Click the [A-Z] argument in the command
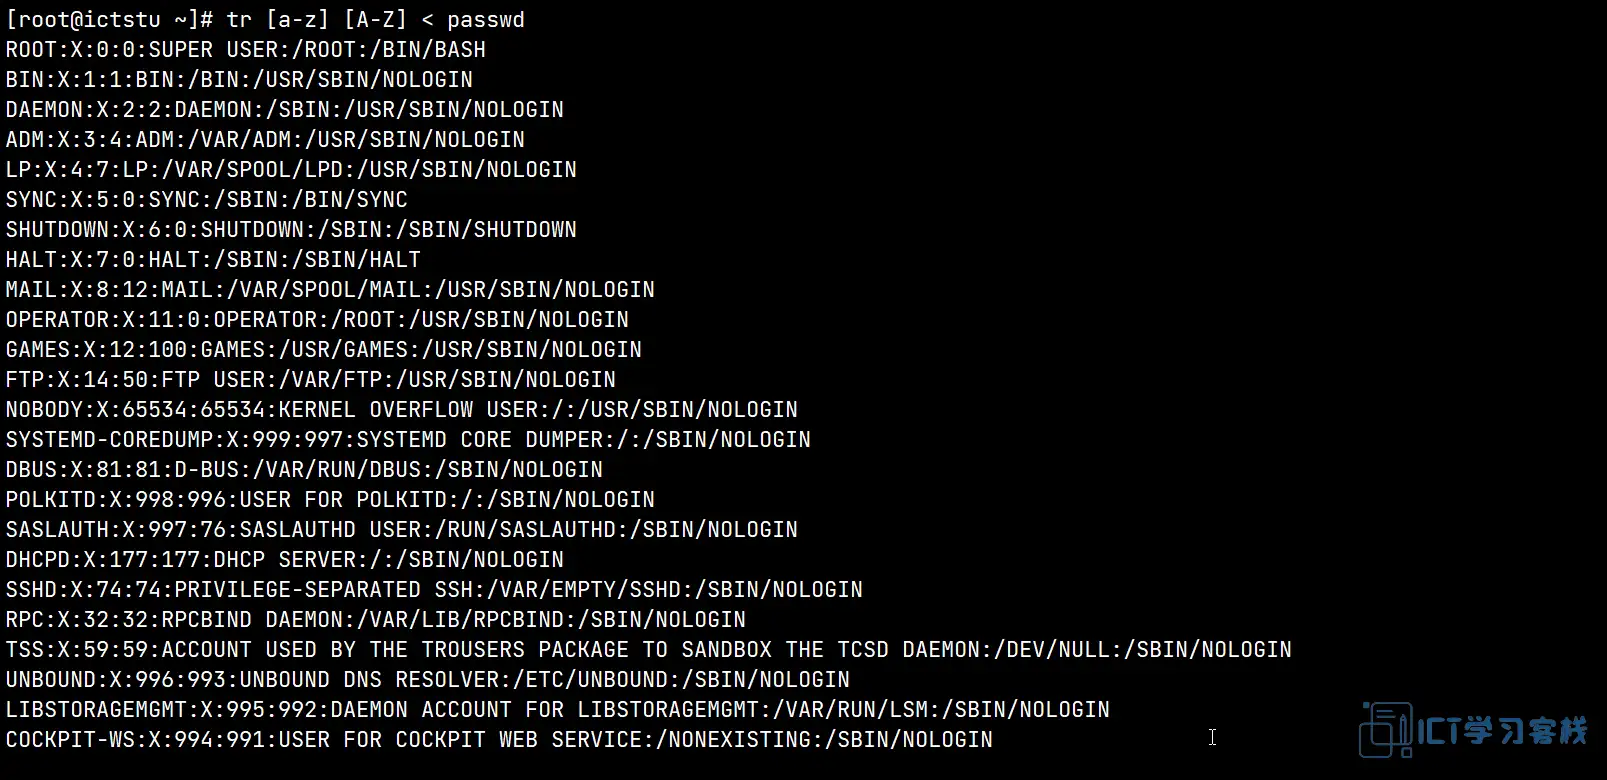Image resolution: width=1607 pixels, height=780 pixels. click(376, 20)
